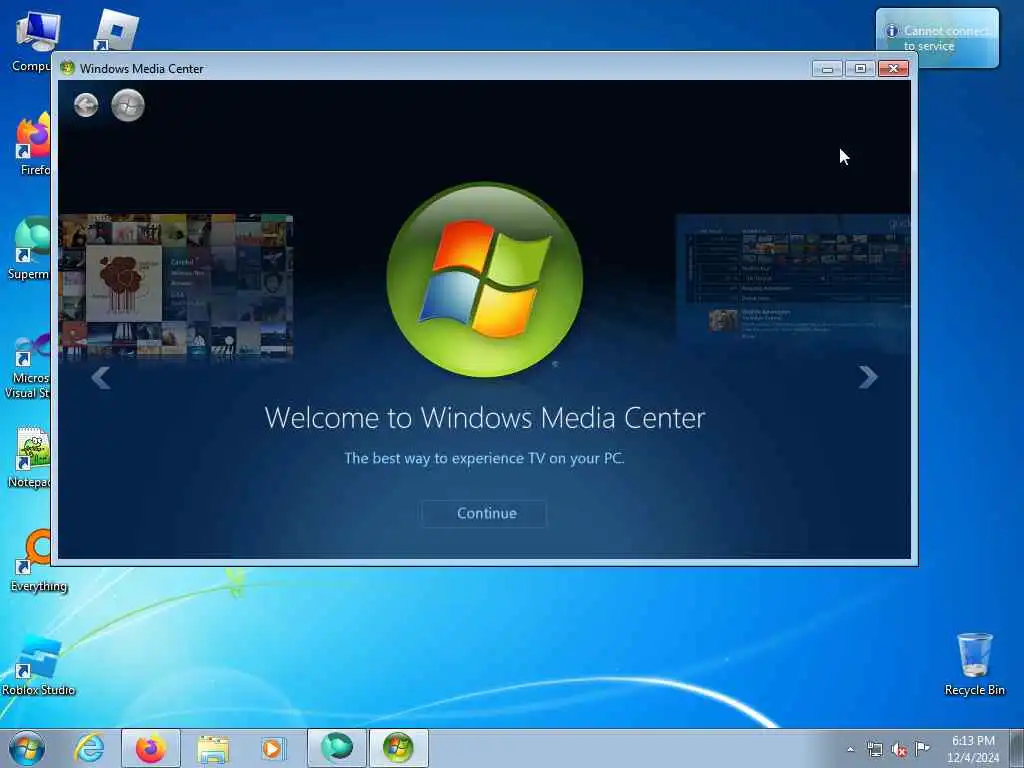Launch Internet Explorer from the taskbar
The image size is (1024, 768).
point(89,748)
